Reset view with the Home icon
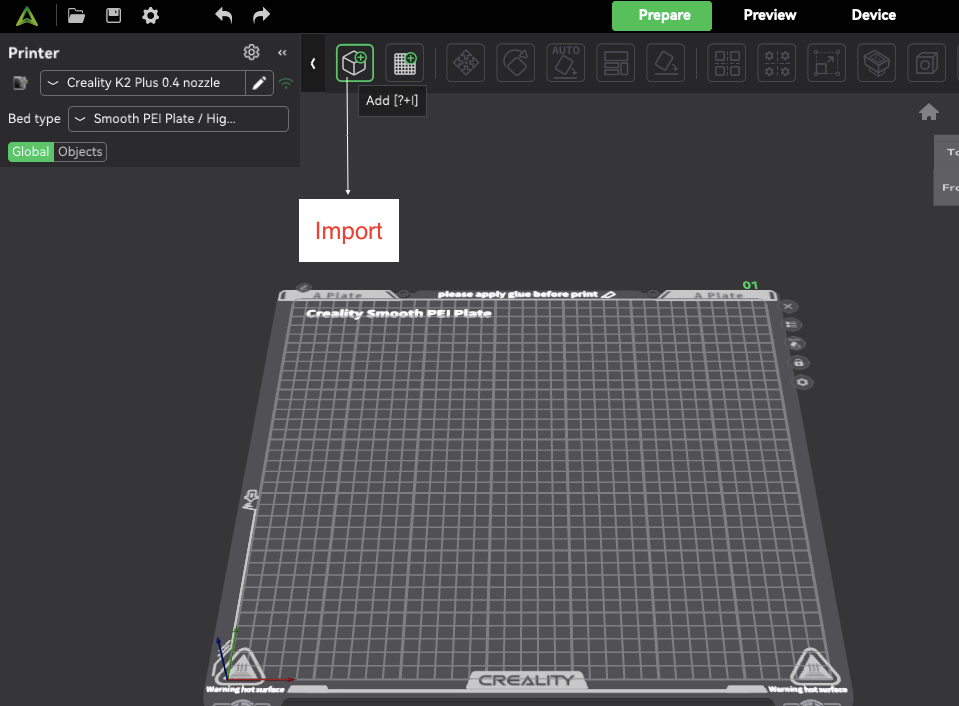959x706 pixels. (928, 112)
